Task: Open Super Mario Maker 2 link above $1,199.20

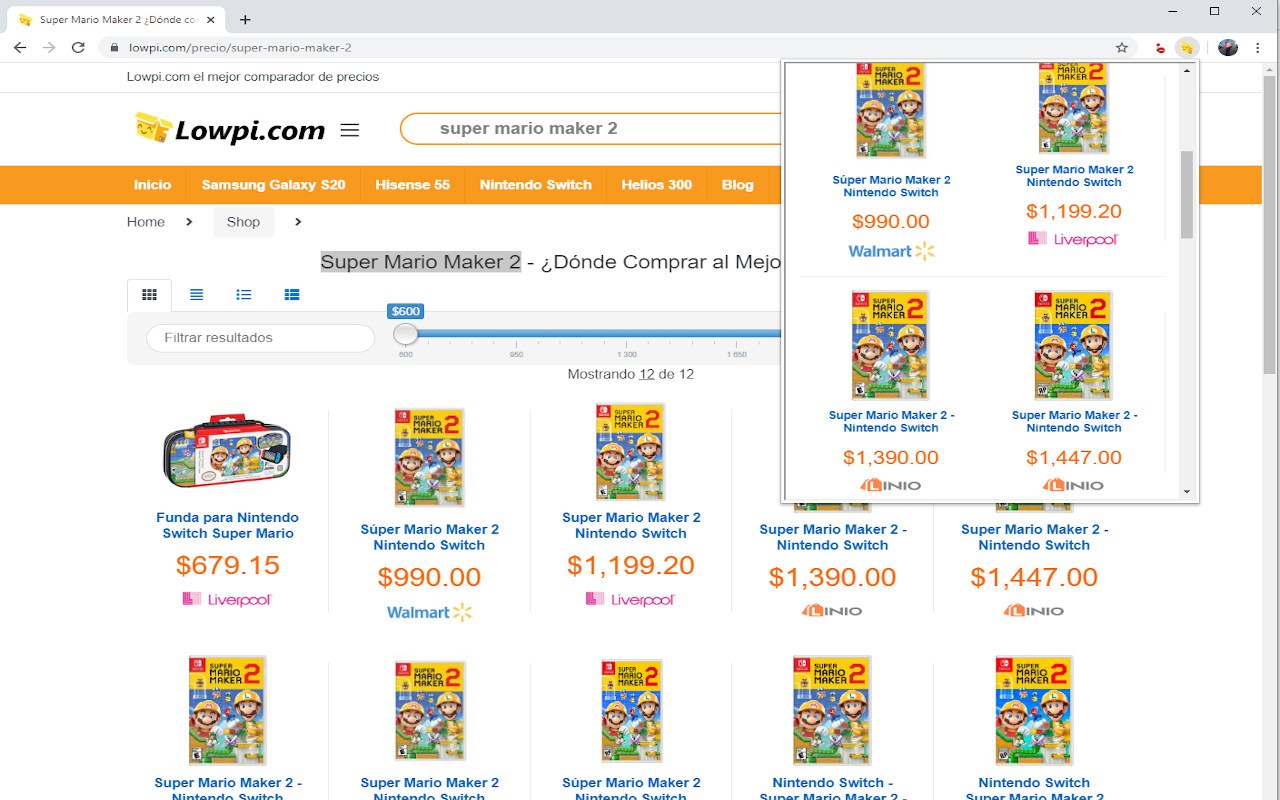Action: [x=631, y=525]
